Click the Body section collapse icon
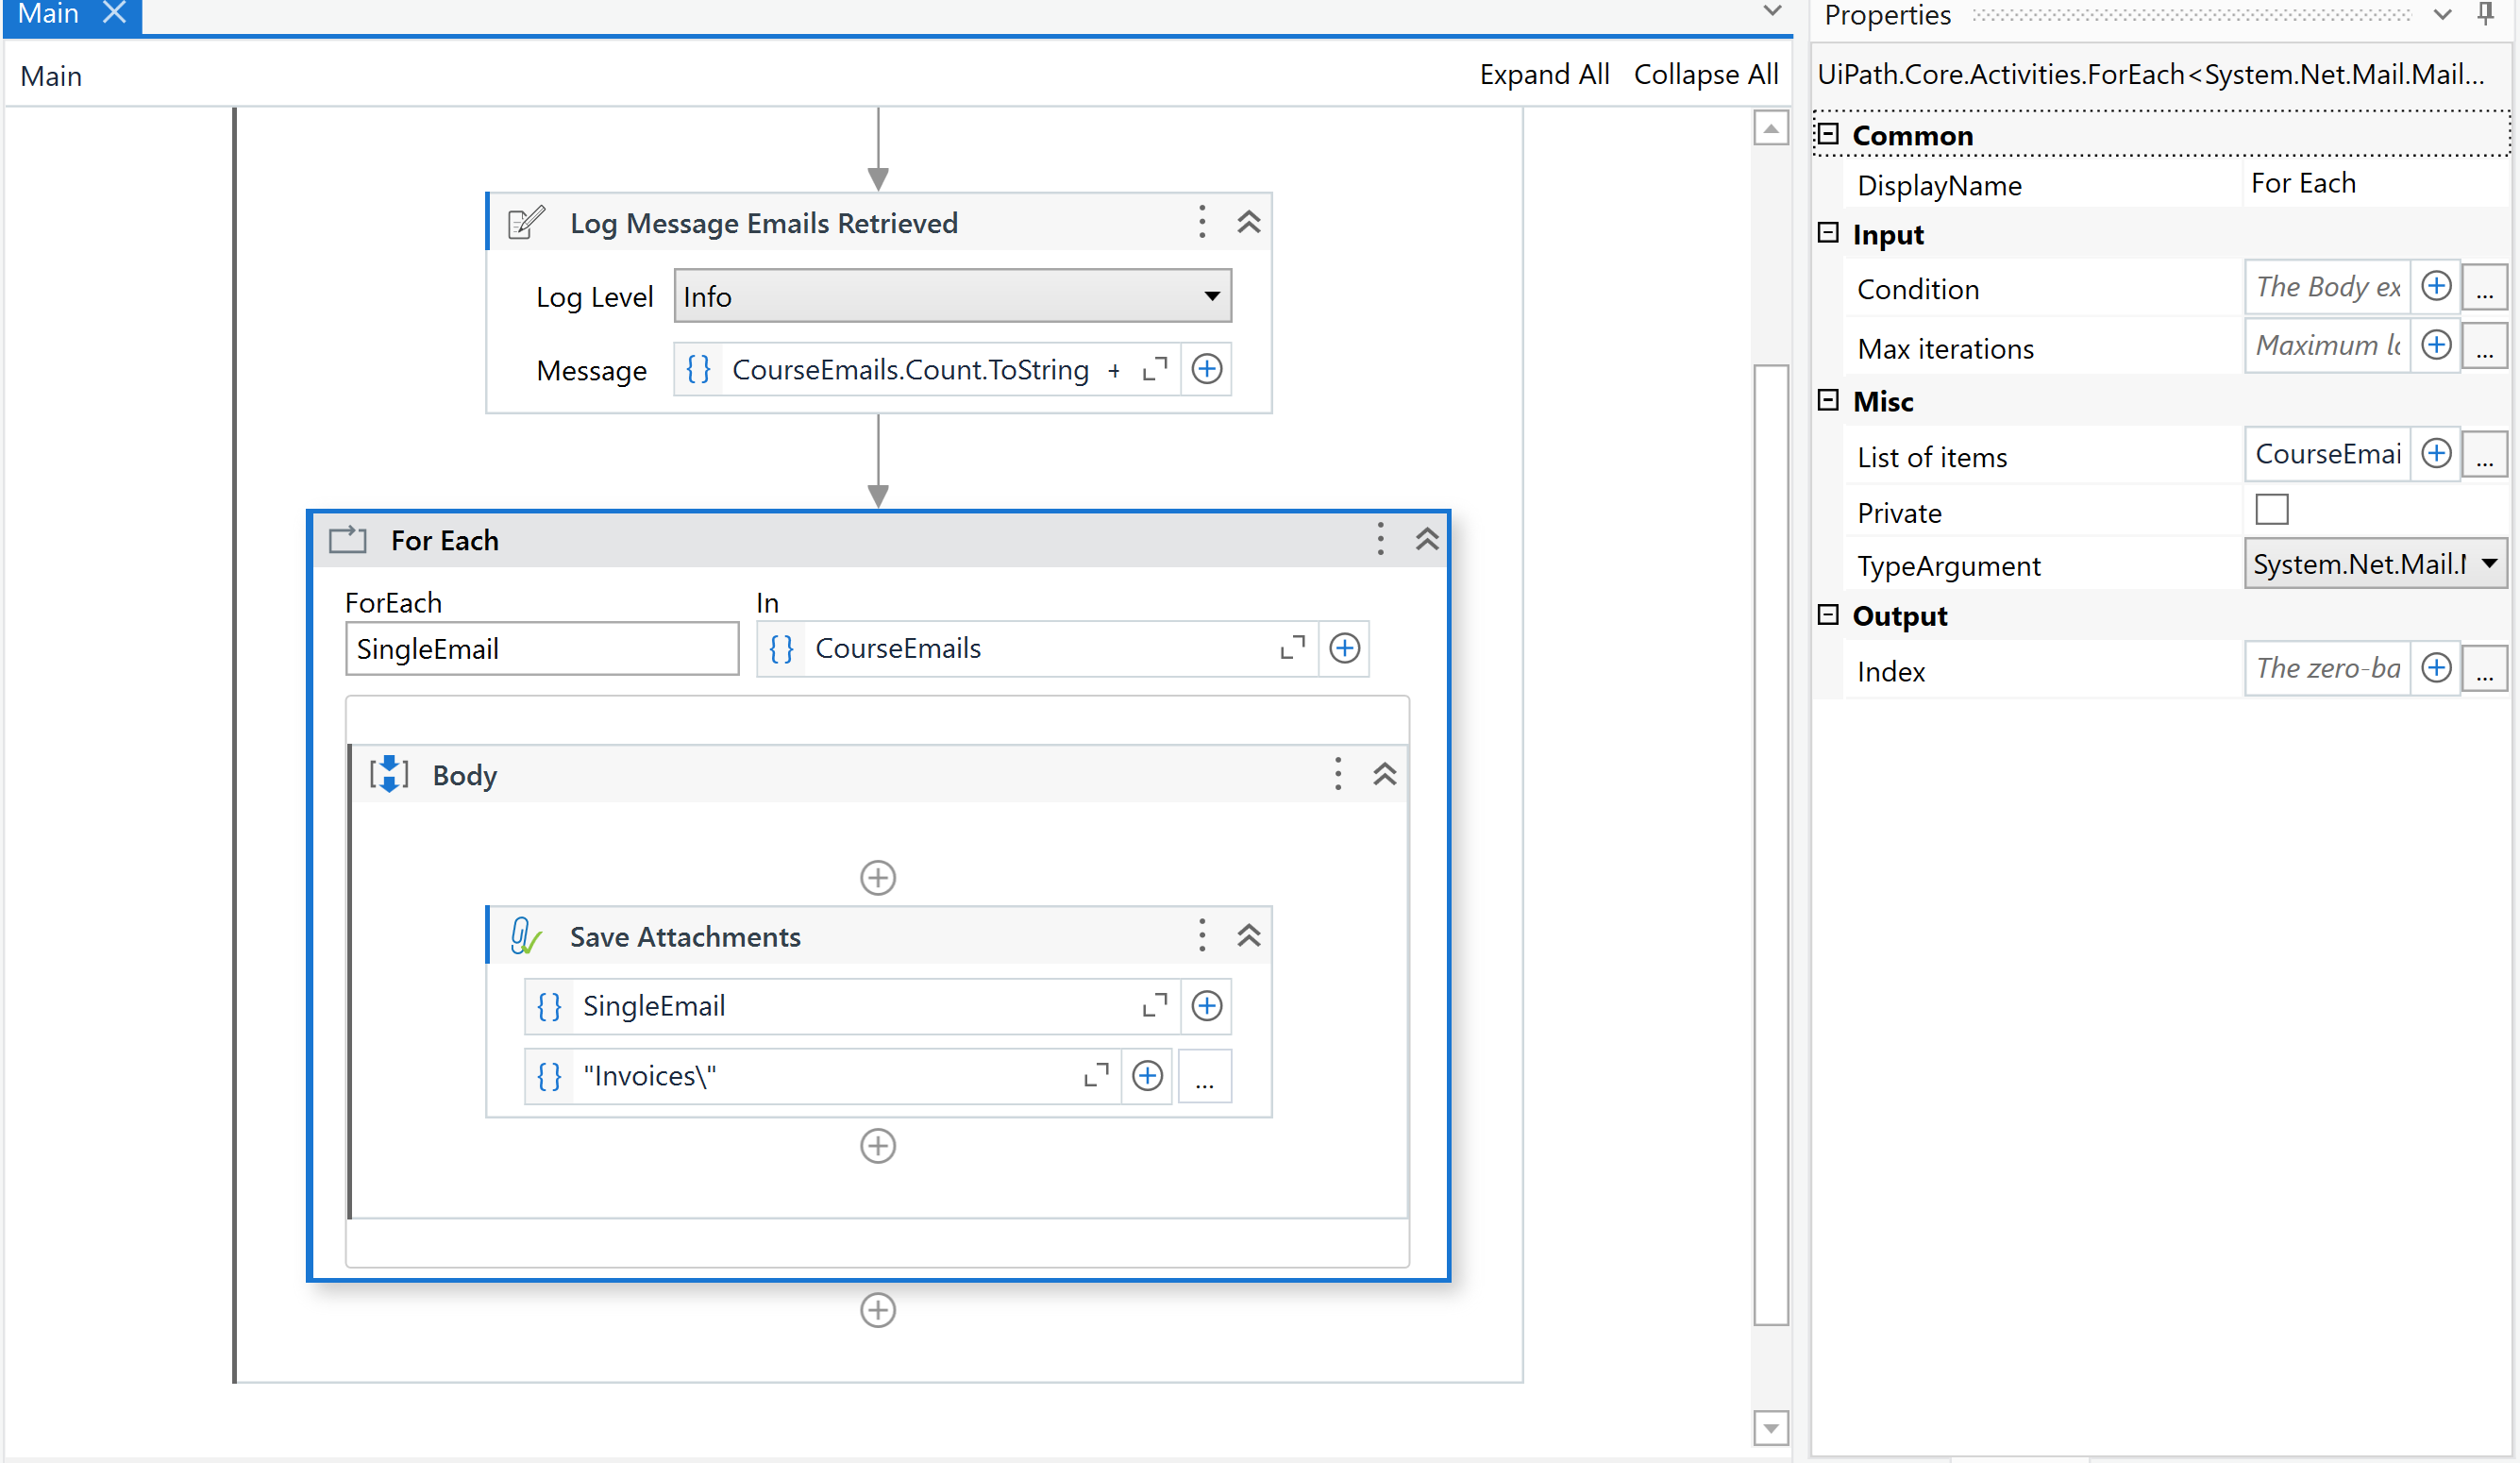 tap(1385, 773)
